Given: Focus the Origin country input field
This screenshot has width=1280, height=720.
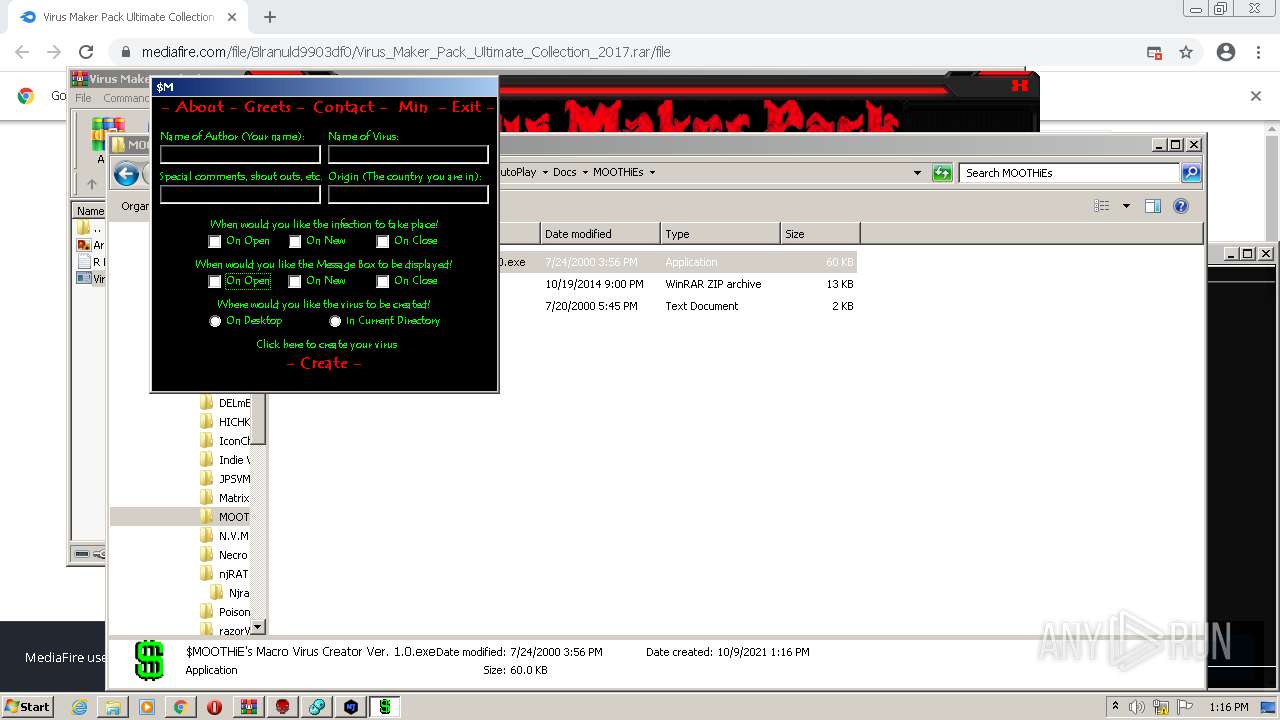Looking at the screenshot, I should [x=408, y=194].
